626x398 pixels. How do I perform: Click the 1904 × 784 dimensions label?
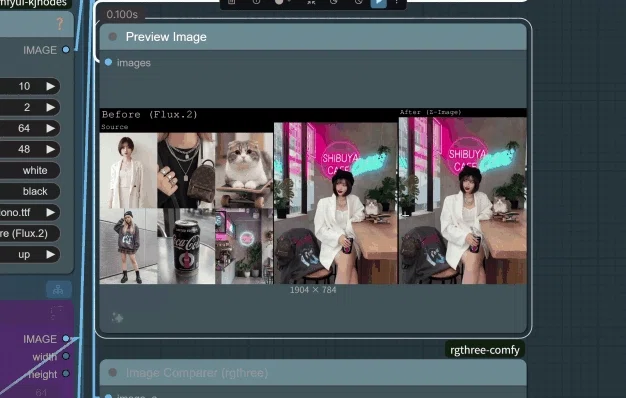click(313, 290)
